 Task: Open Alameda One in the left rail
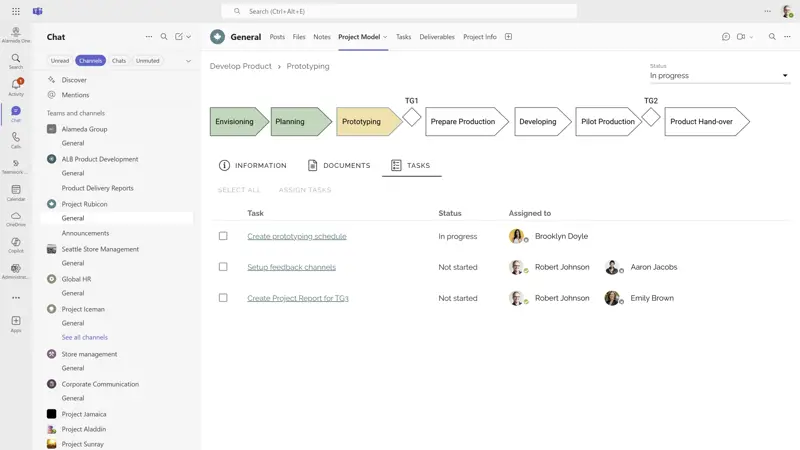(x=16, y=35)
